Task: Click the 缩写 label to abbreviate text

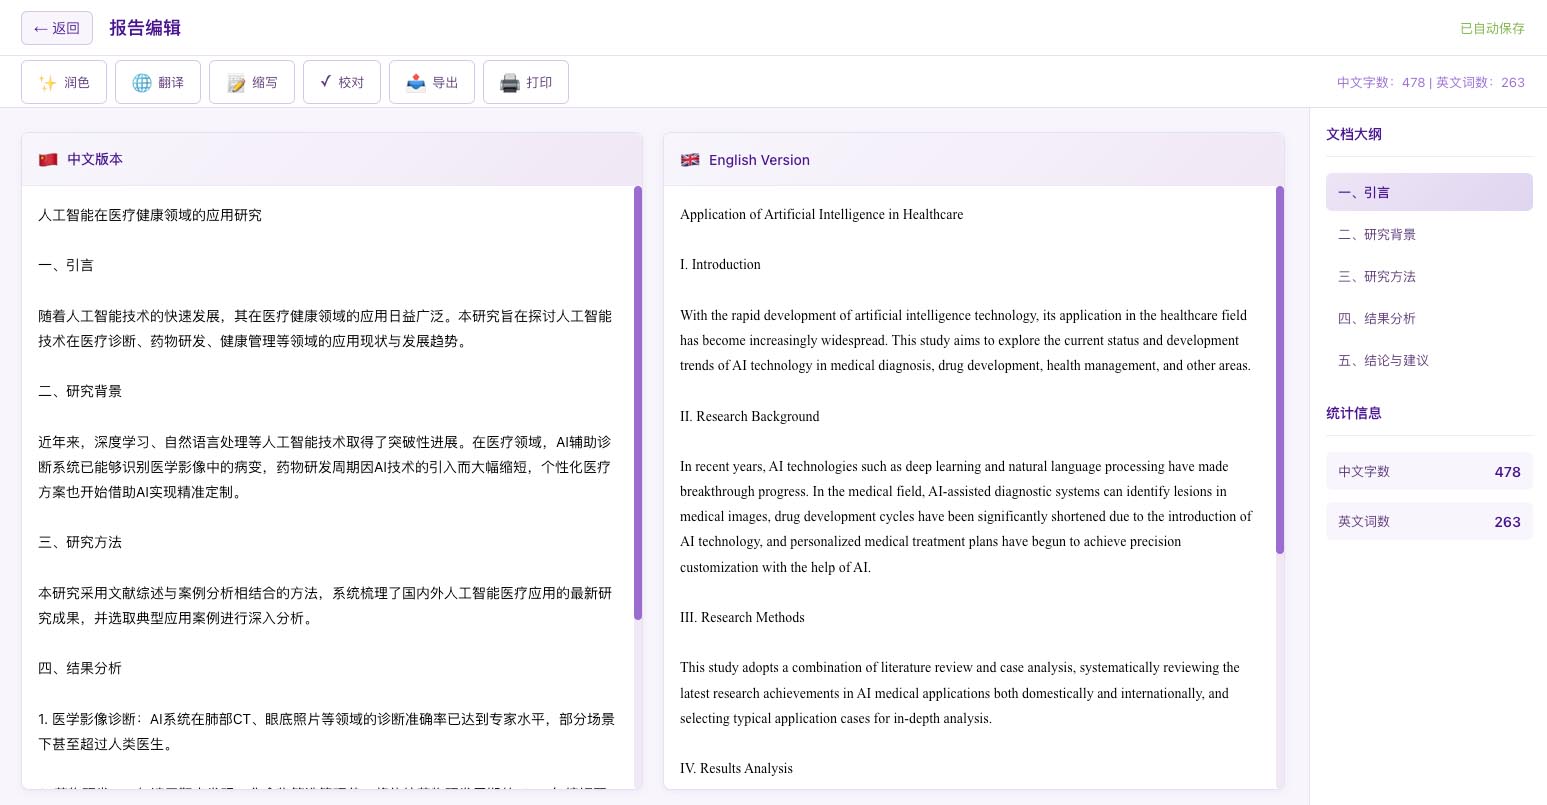Action: coord(265,83)
